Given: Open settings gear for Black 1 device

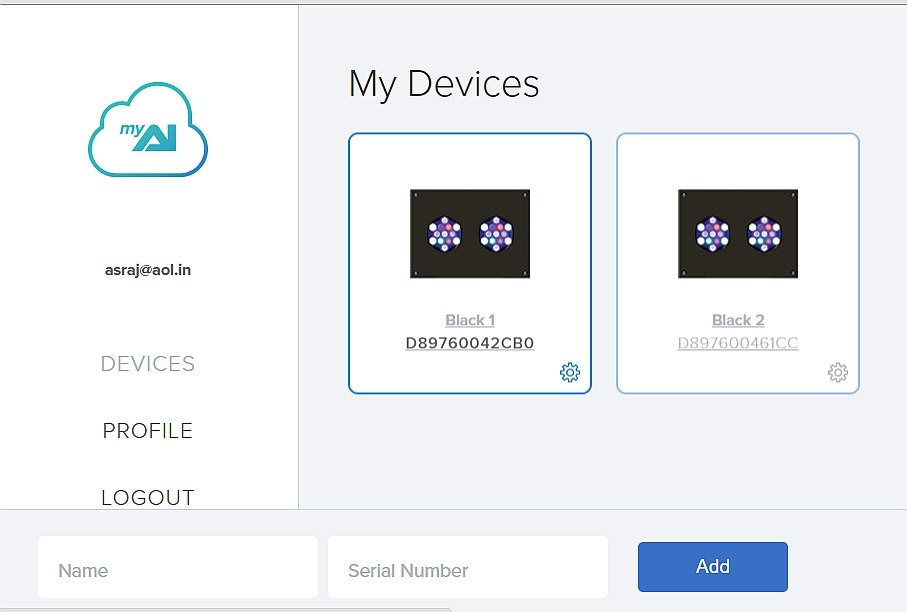Looking at the screenshot, I should tap(570, 373).
